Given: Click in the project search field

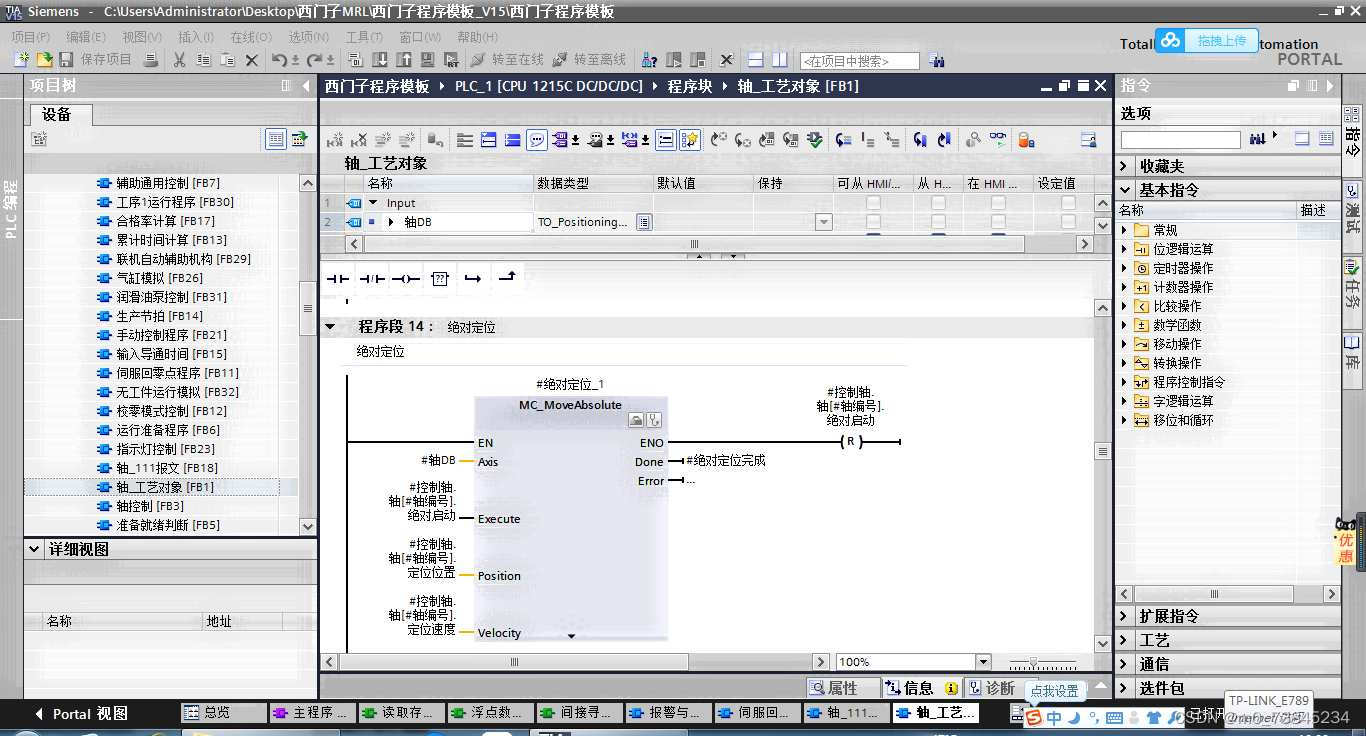Looking at the screenshot, I should tap(859, 61).
